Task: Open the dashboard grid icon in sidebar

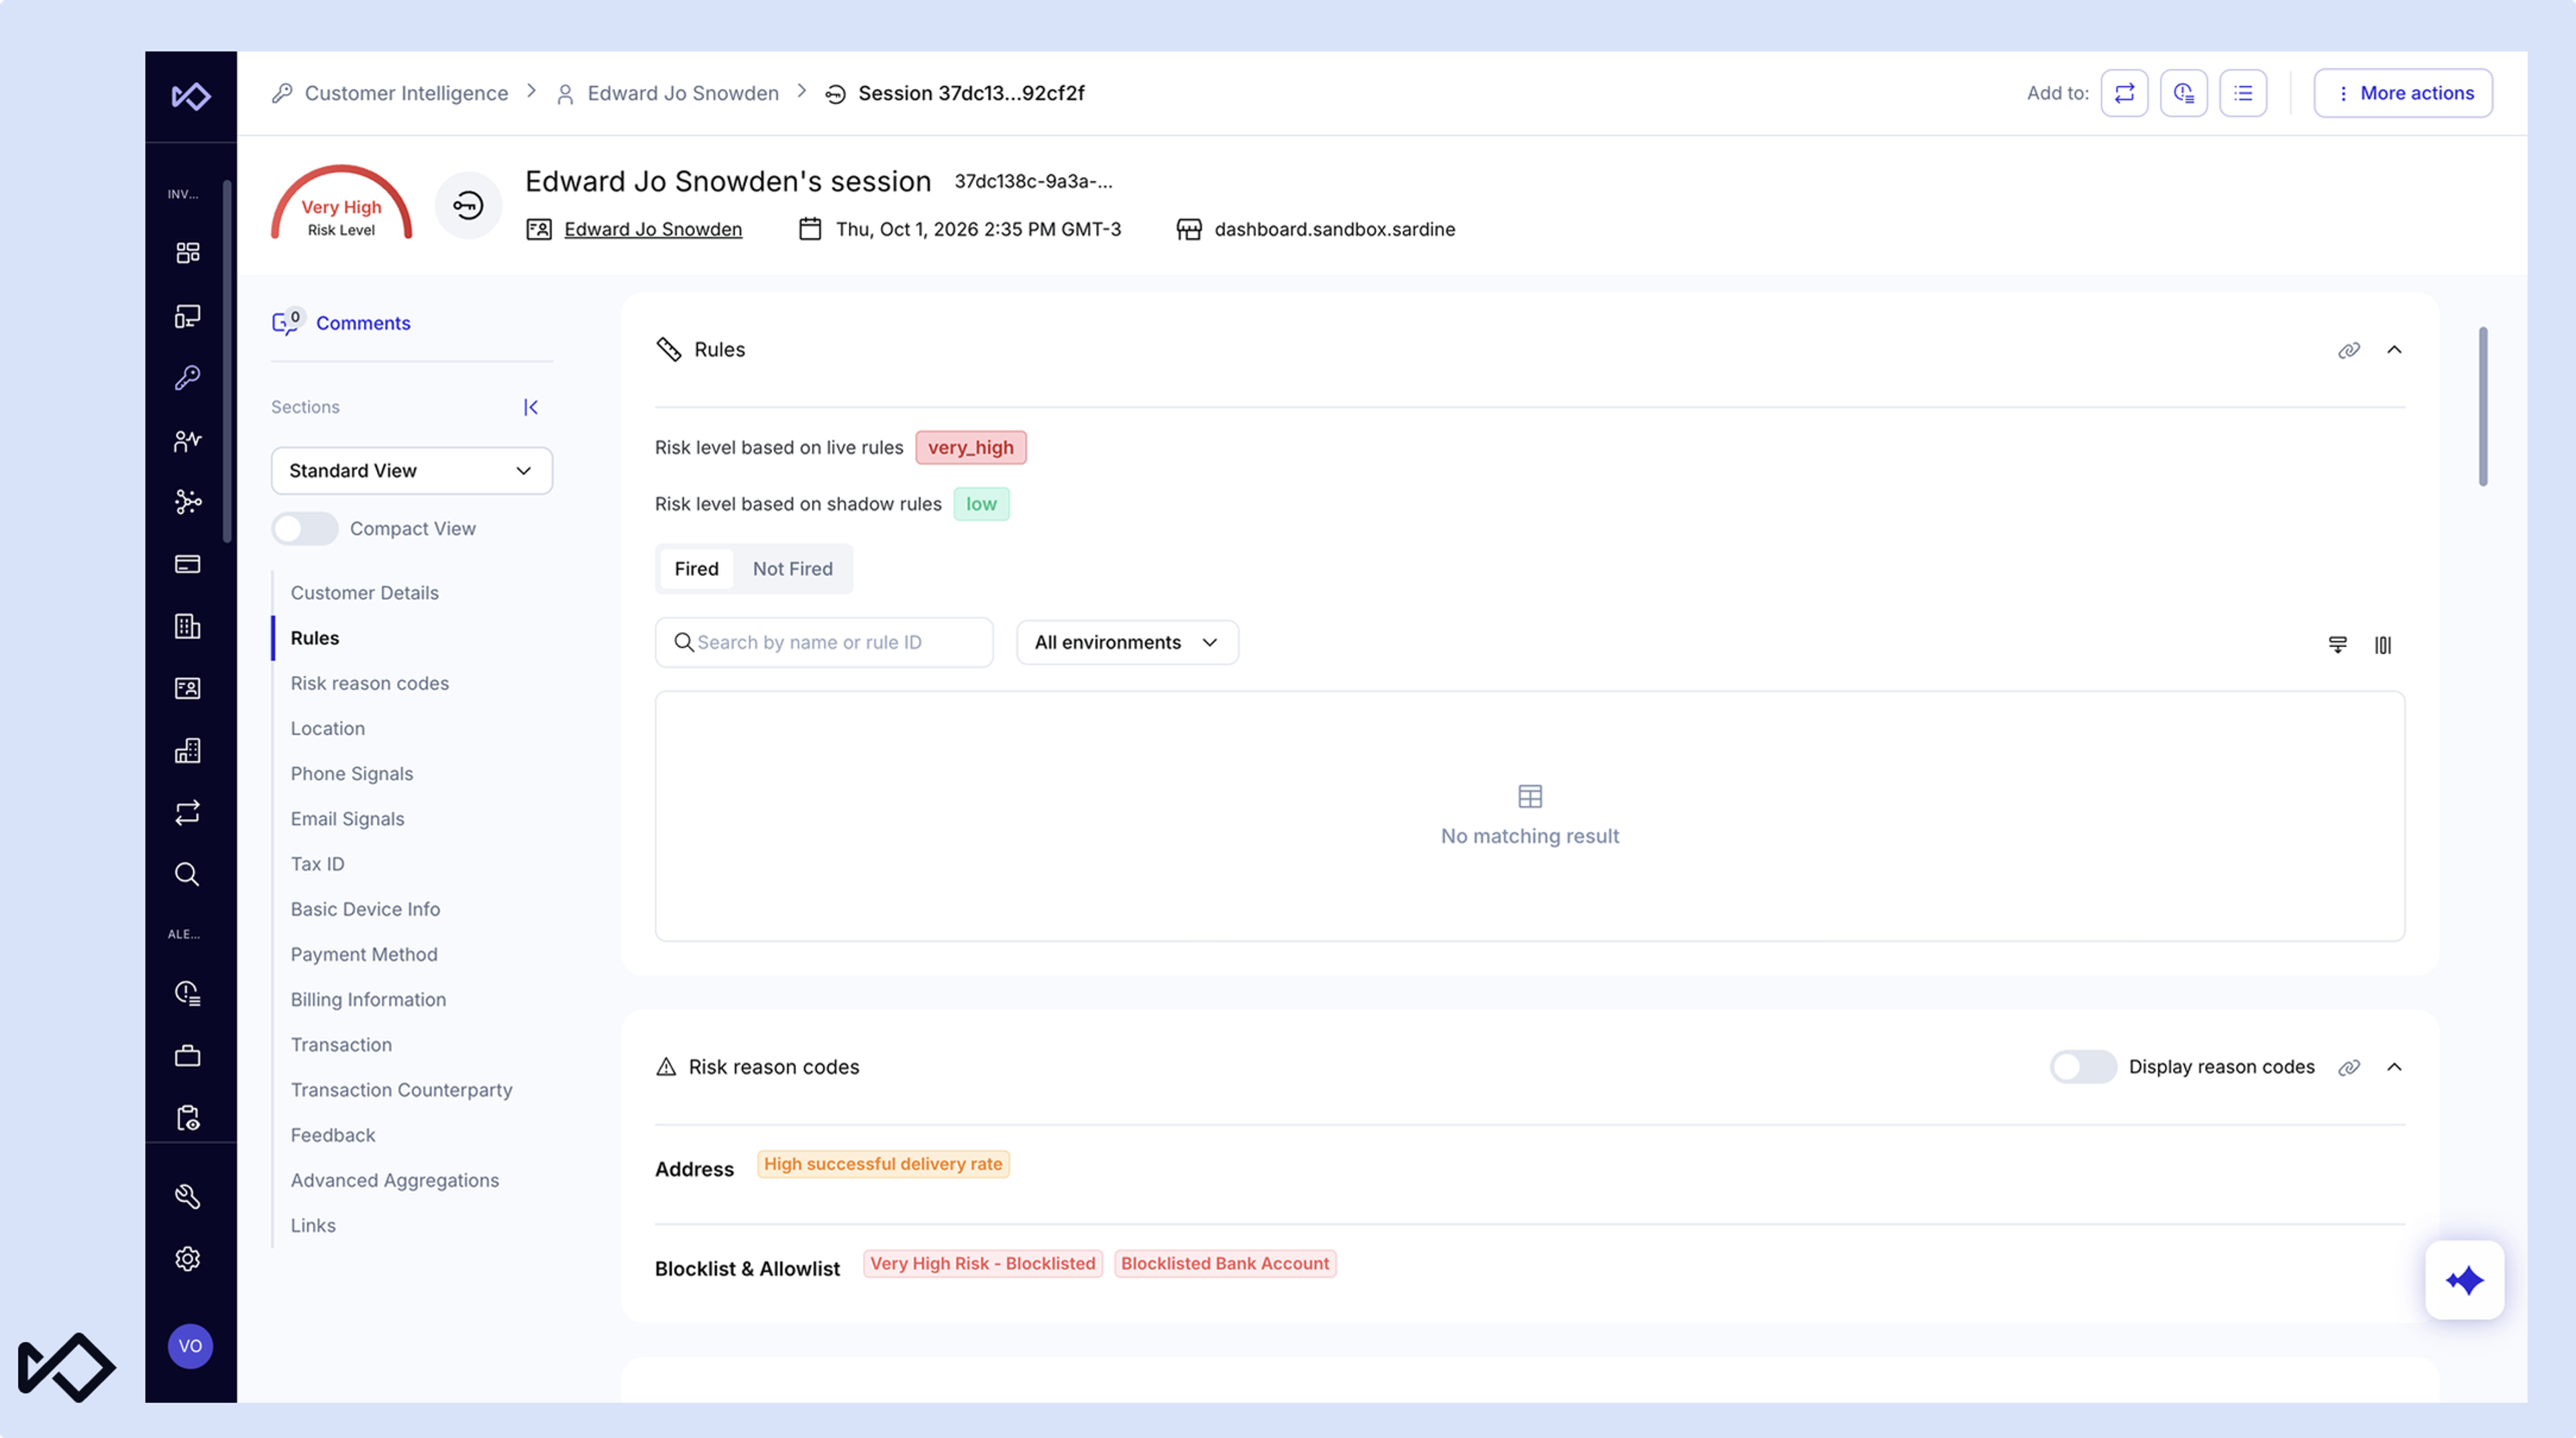Action: click(x=187, y=253)
